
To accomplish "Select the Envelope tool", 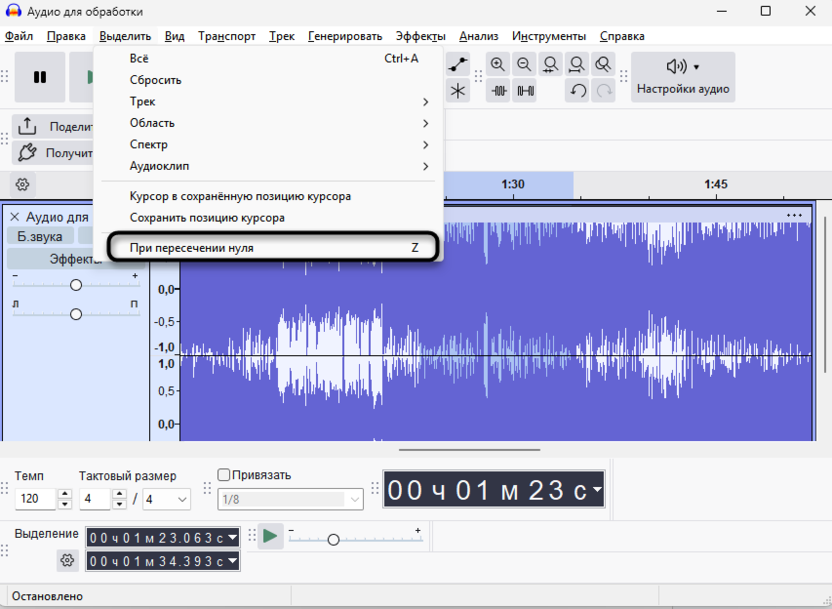I will coord(458,65).
